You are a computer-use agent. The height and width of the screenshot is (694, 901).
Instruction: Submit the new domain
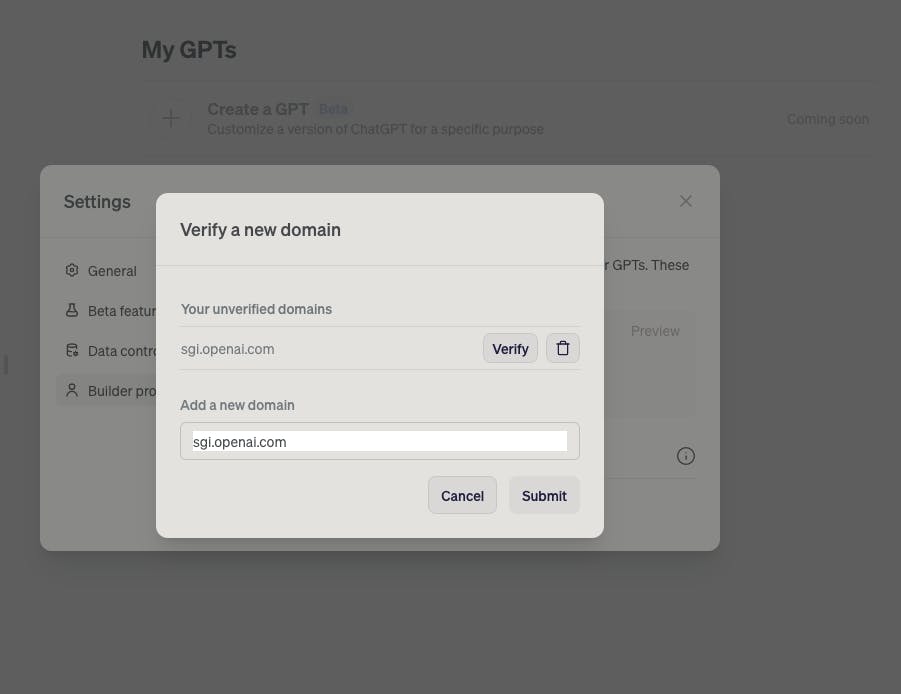(544, 495)
